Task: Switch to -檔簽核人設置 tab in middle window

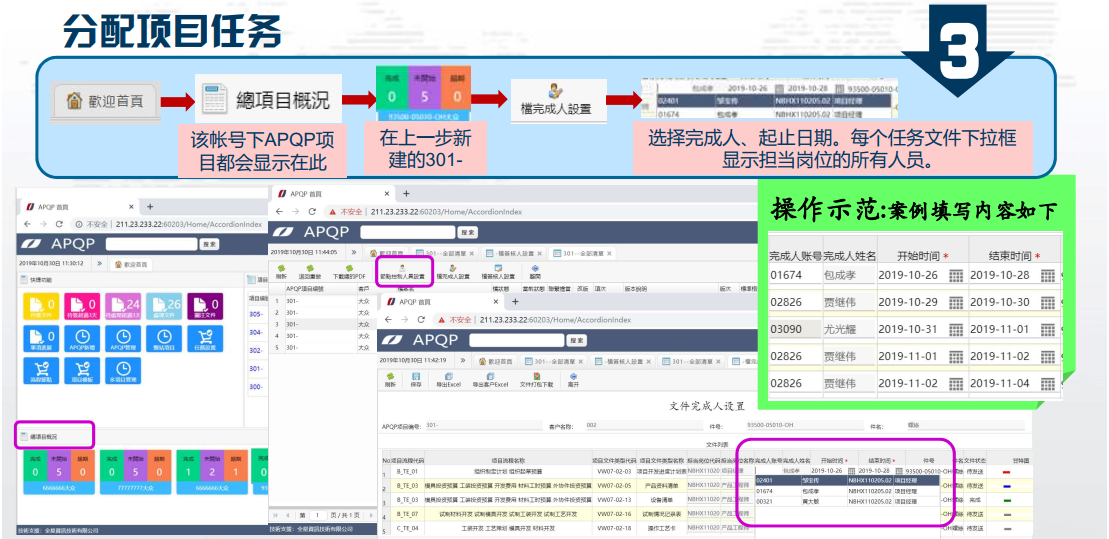Action: point(512,253)
